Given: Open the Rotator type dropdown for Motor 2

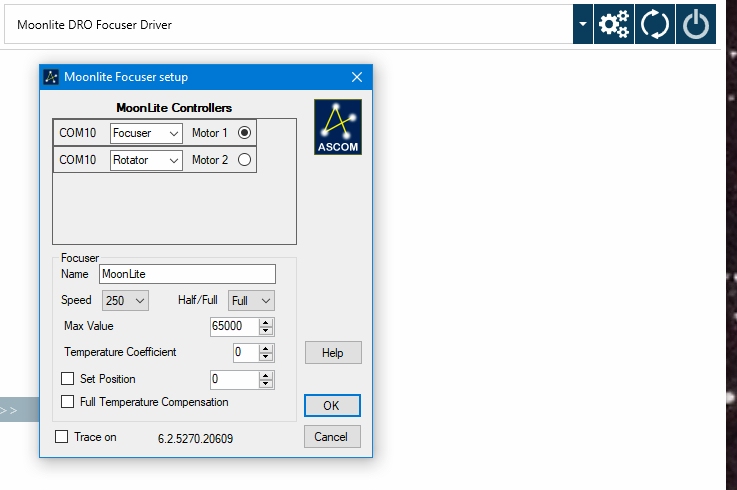Looking at the screenshot, I should (146, 160).
